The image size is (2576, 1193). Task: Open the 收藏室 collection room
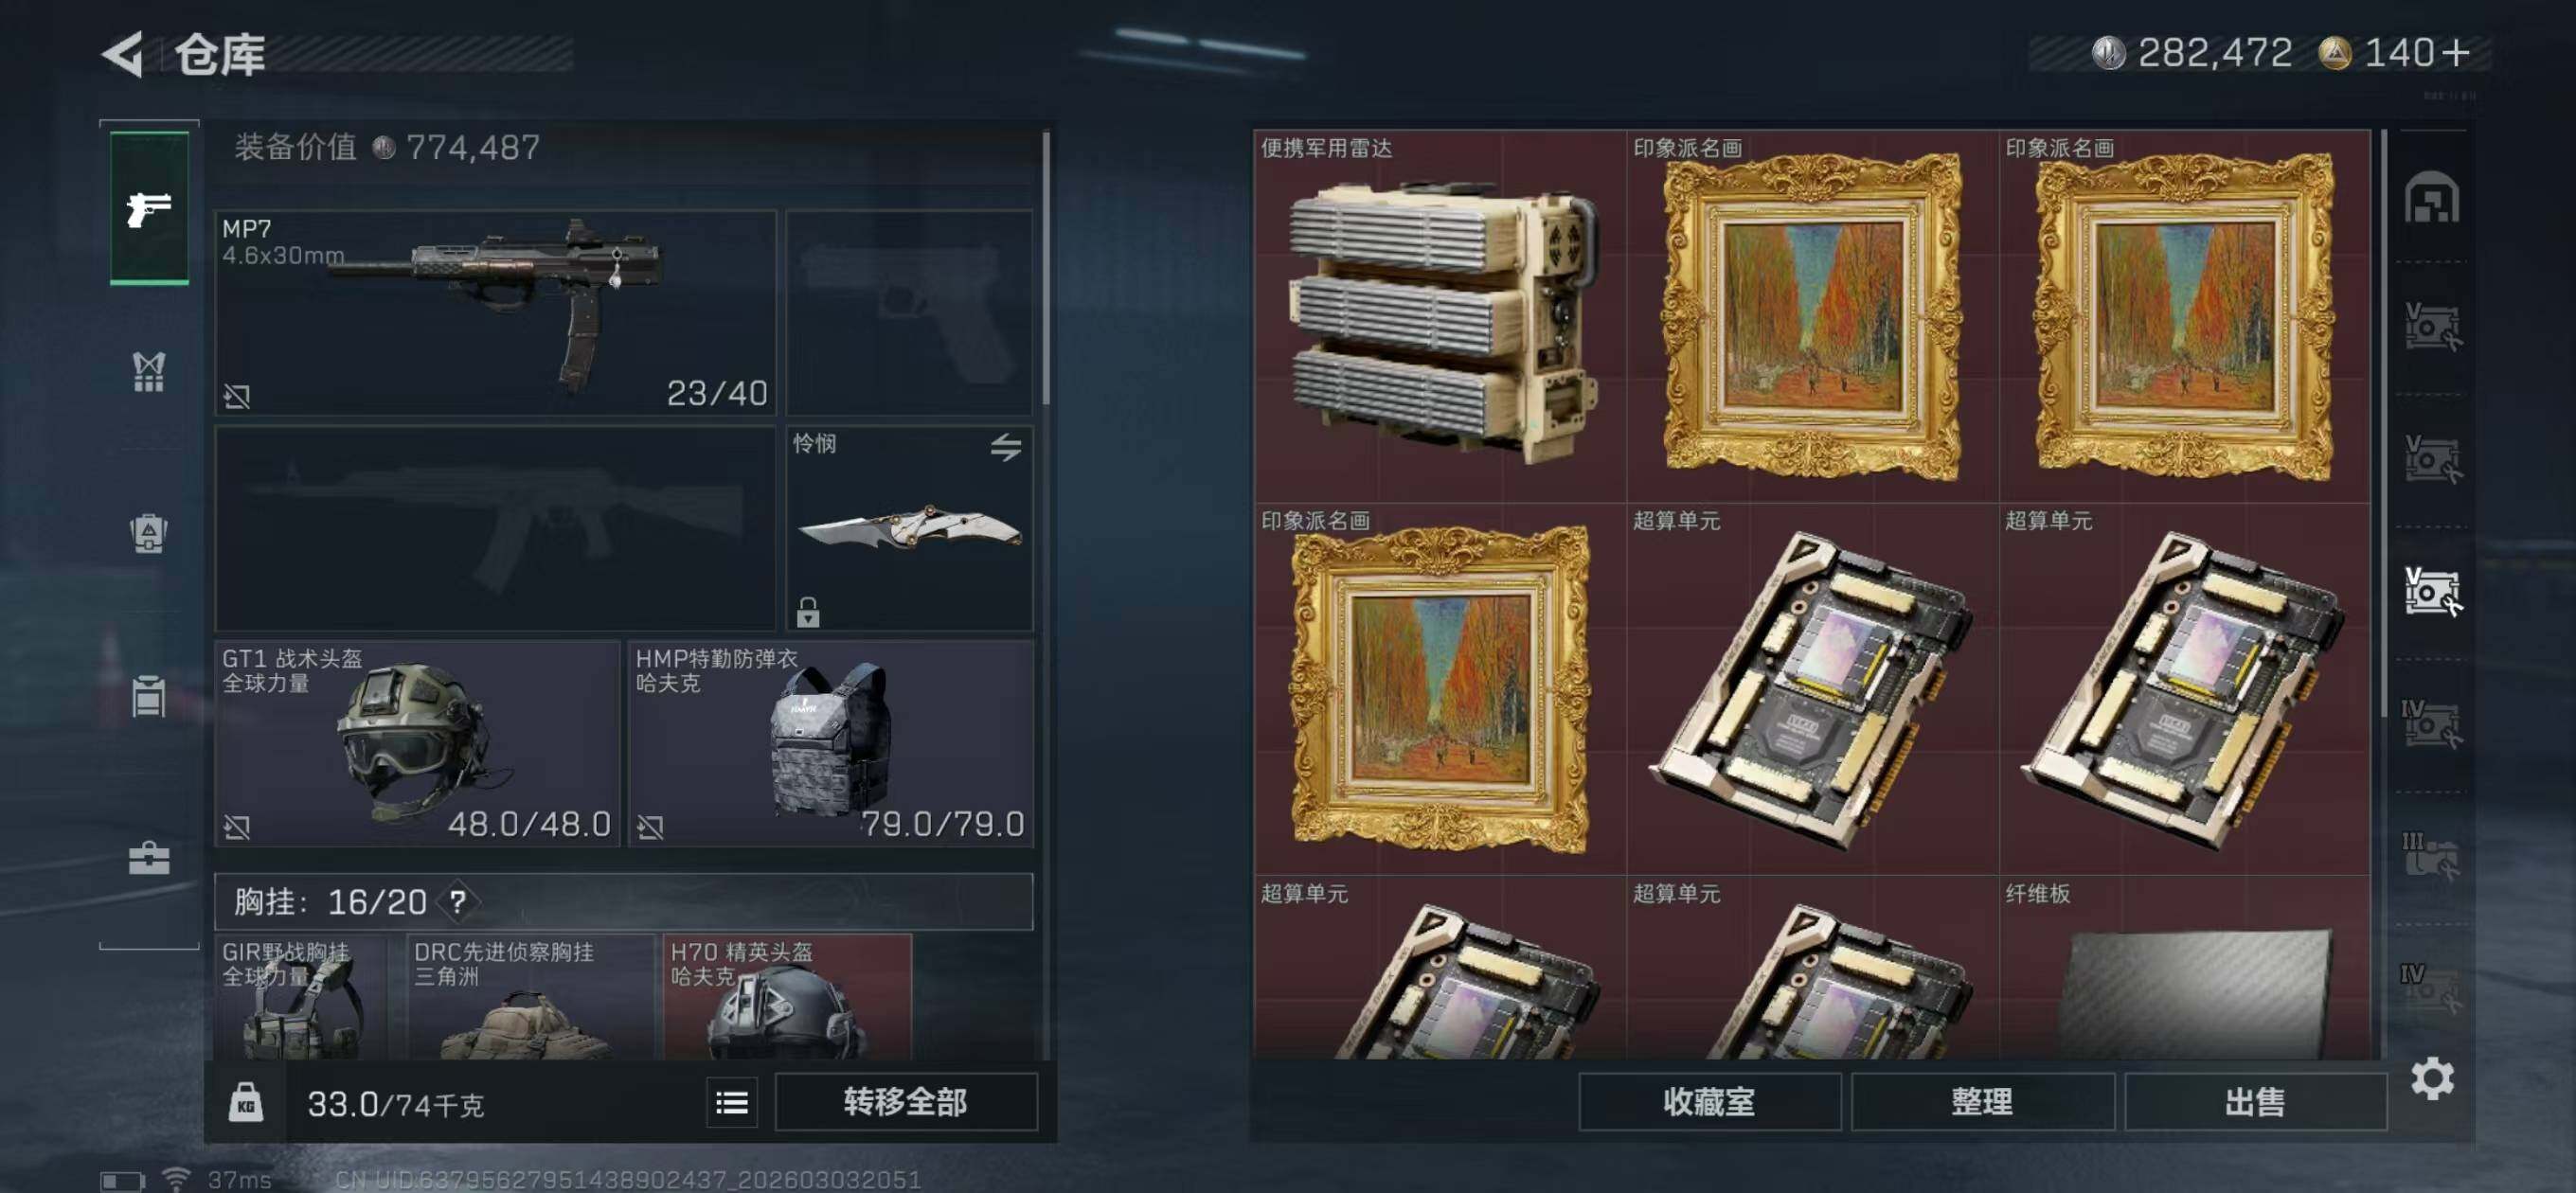pyautogui.click(x=1709, y=1102)
